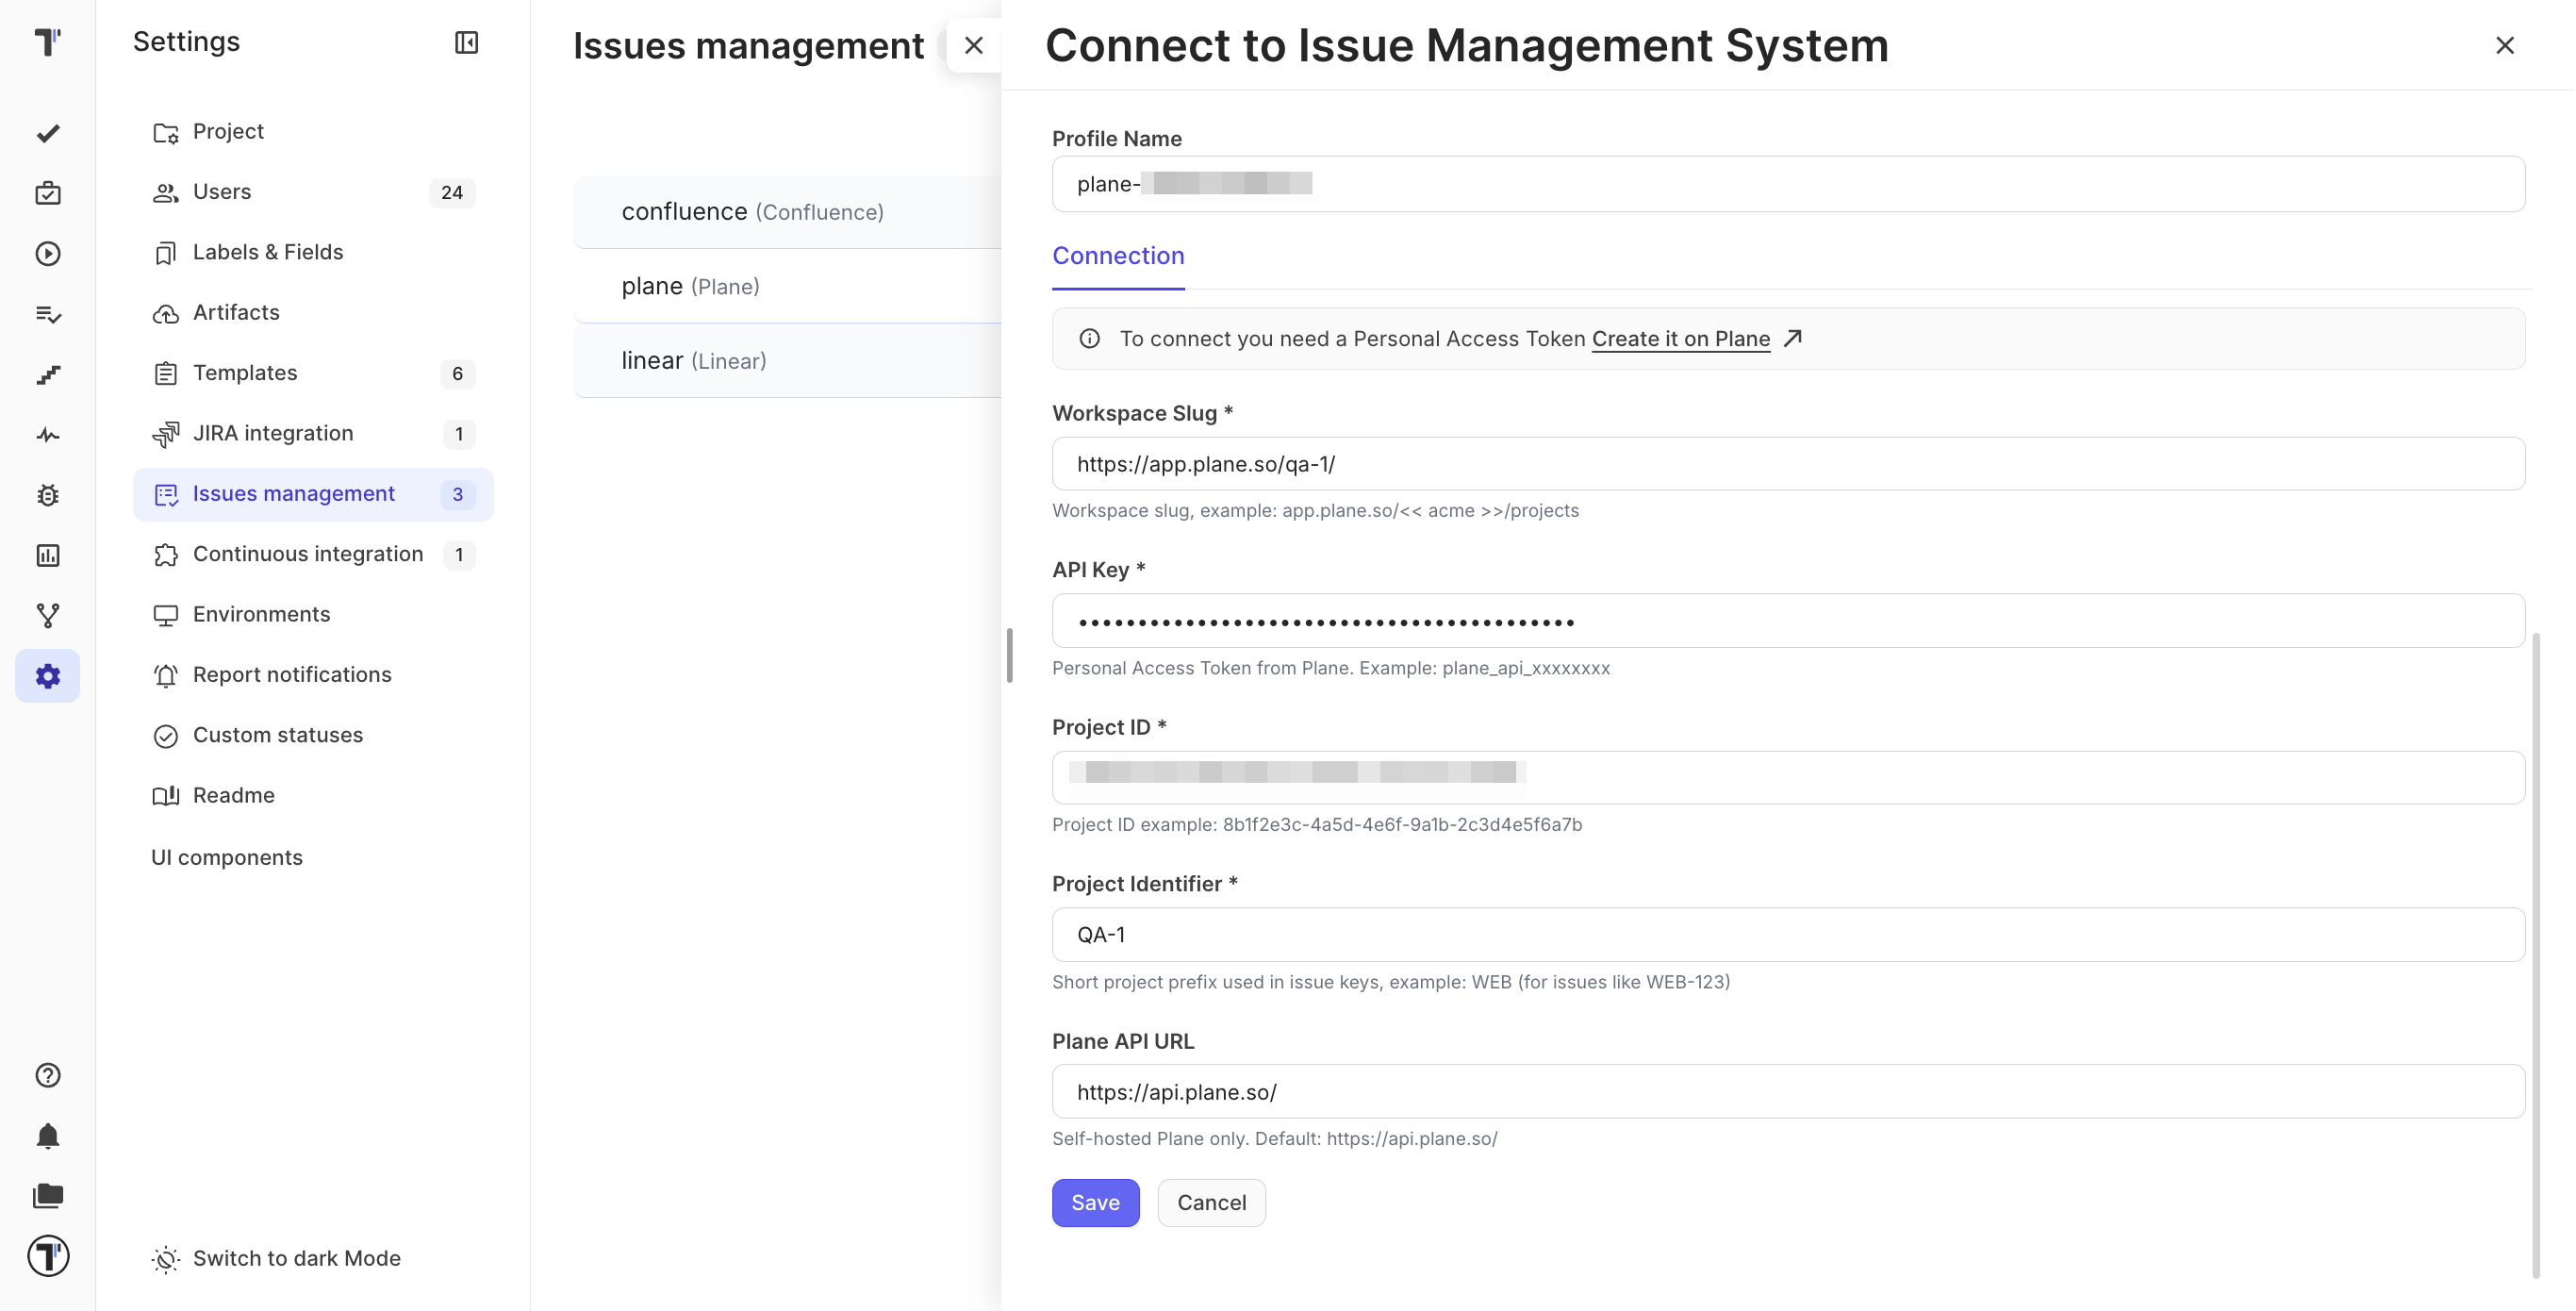Click the dialog resize handle on left edge
The image size is (2576, 1311).
[x=1010, y=656]
